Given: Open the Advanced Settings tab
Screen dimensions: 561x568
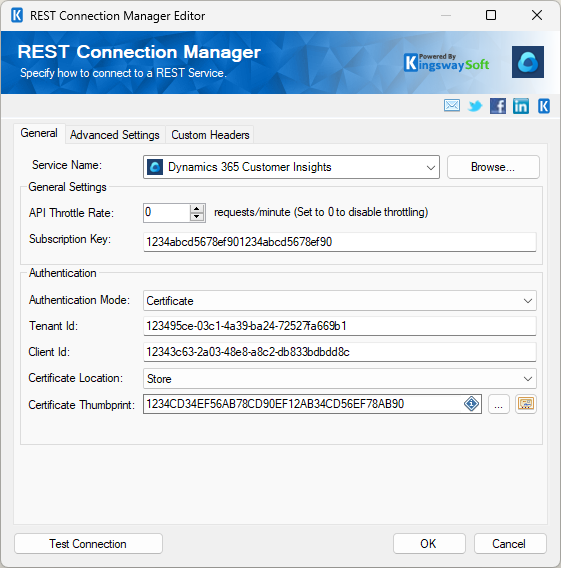Looking at the screenshot, I should click(115, 135).
